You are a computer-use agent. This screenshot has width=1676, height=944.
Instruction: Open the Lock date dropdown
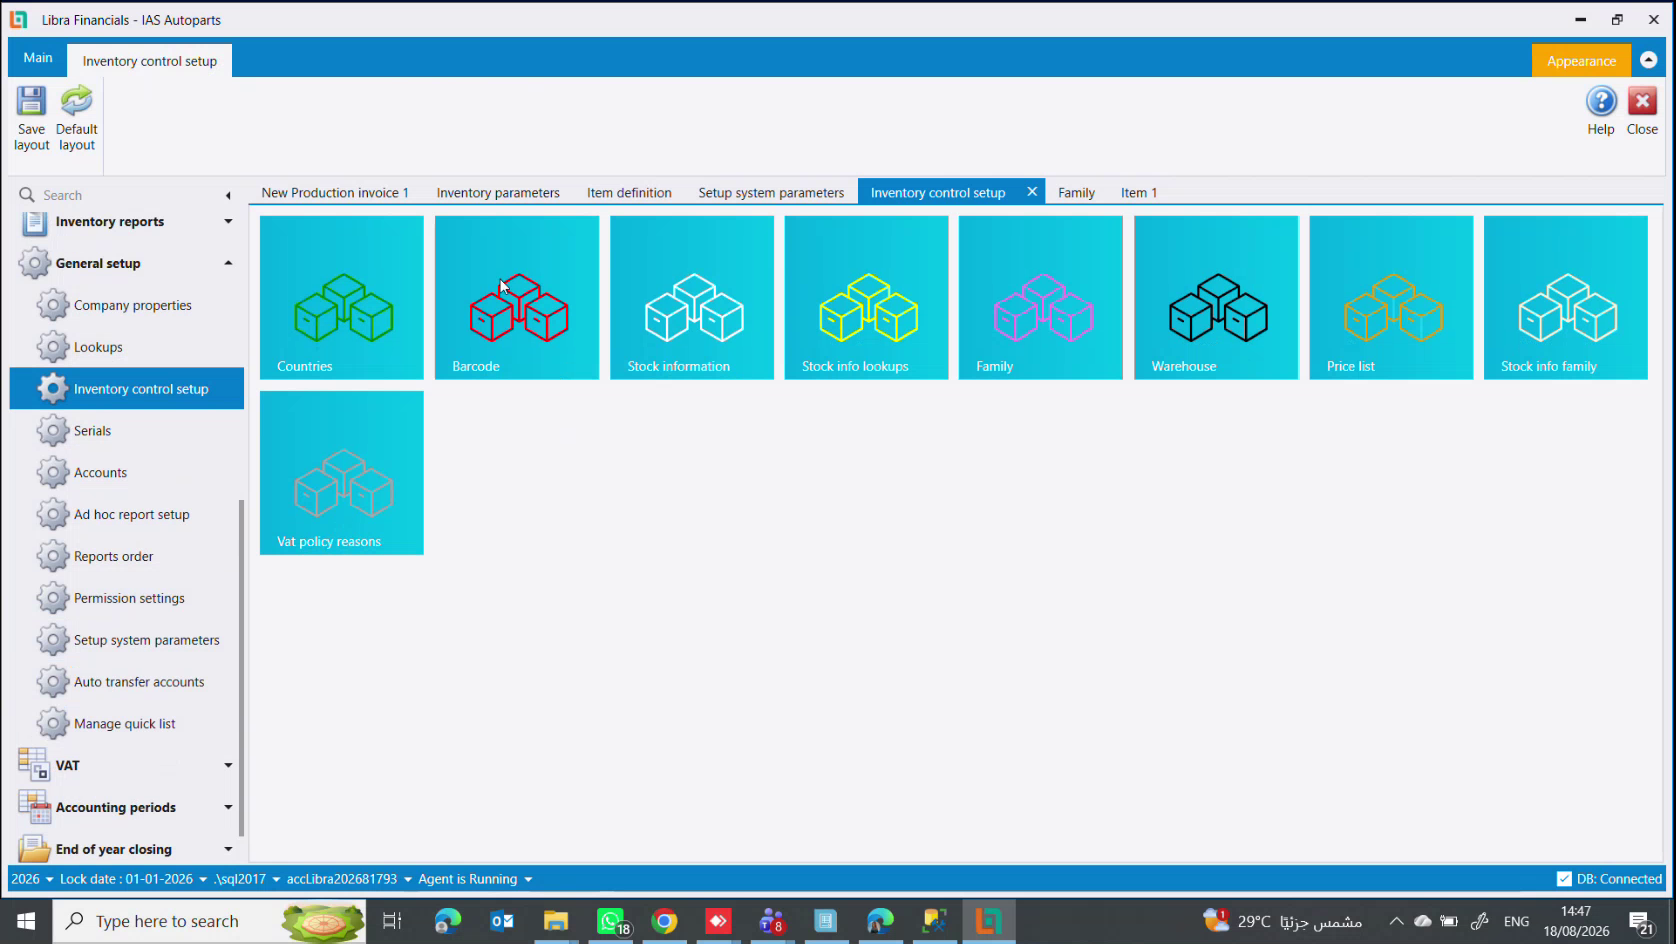point(133,879)
